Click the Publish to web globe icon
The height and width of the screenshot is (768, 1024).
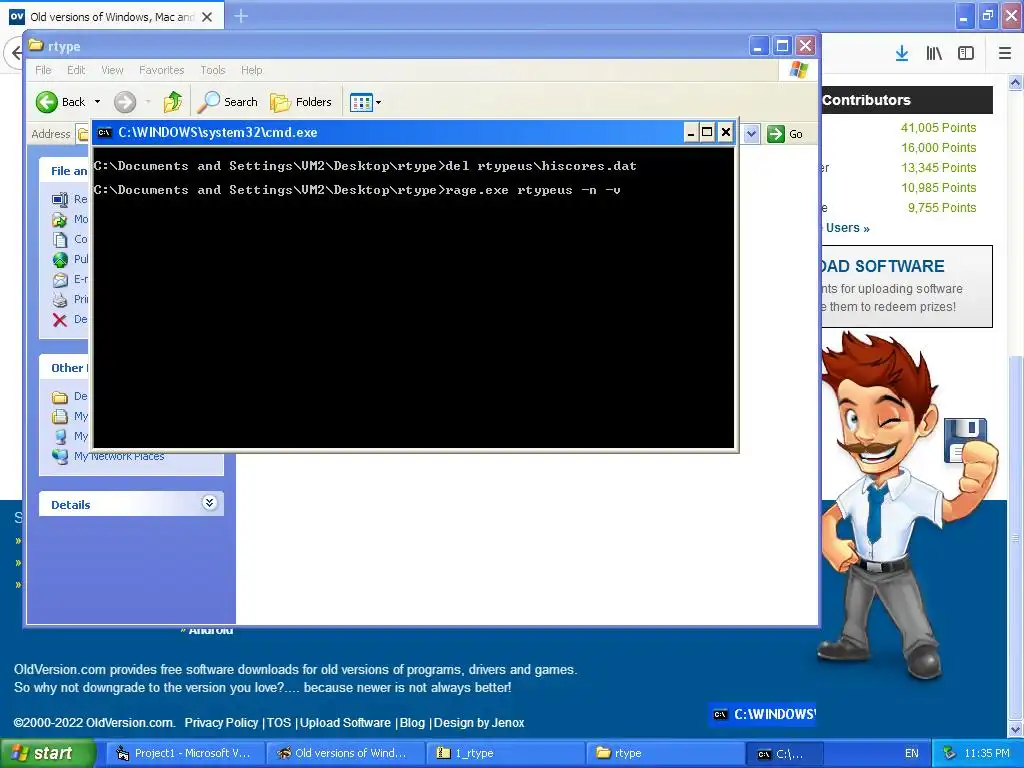click(x=60, y=259)
